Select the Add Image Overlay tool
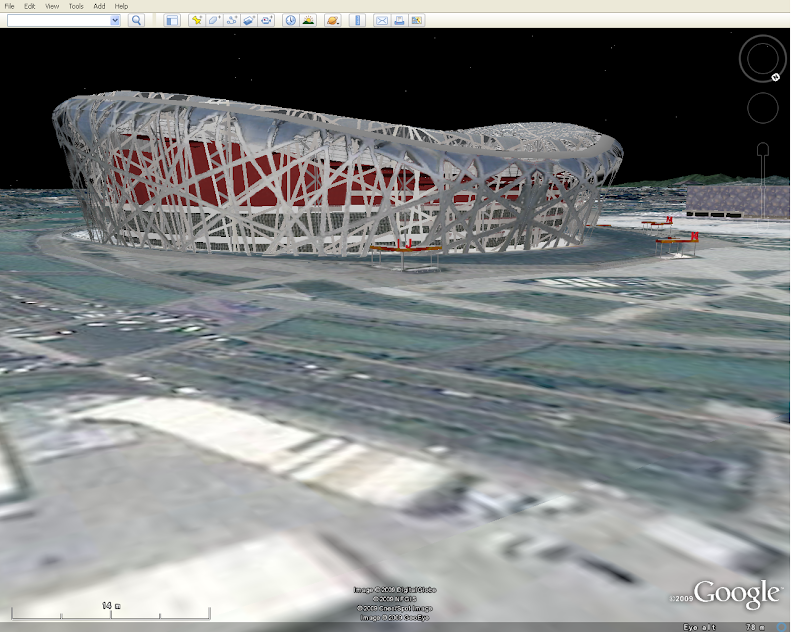Viewport: 800px width, 632px height. (248, 20)
